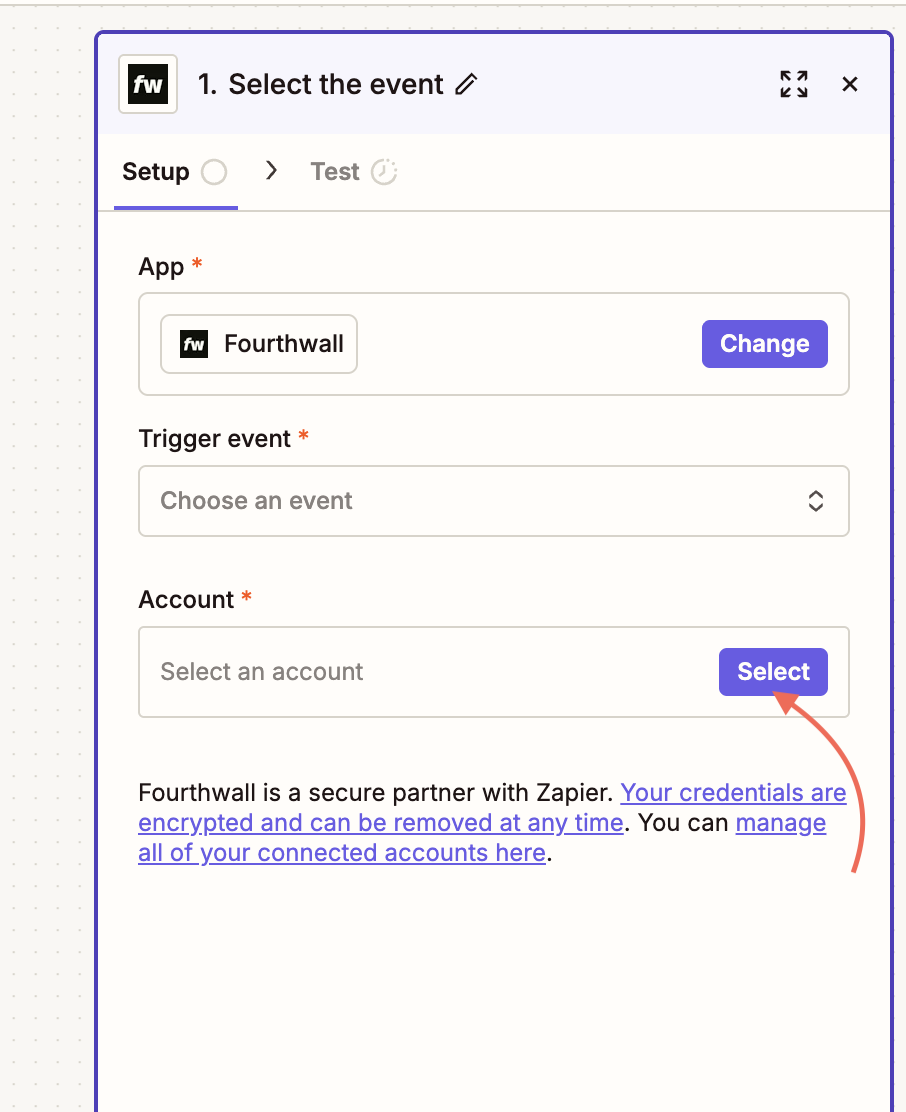This screenshot has height=1112, width=906.
Task: Click the step title Select the event
Action: click(x=322, y=85)
